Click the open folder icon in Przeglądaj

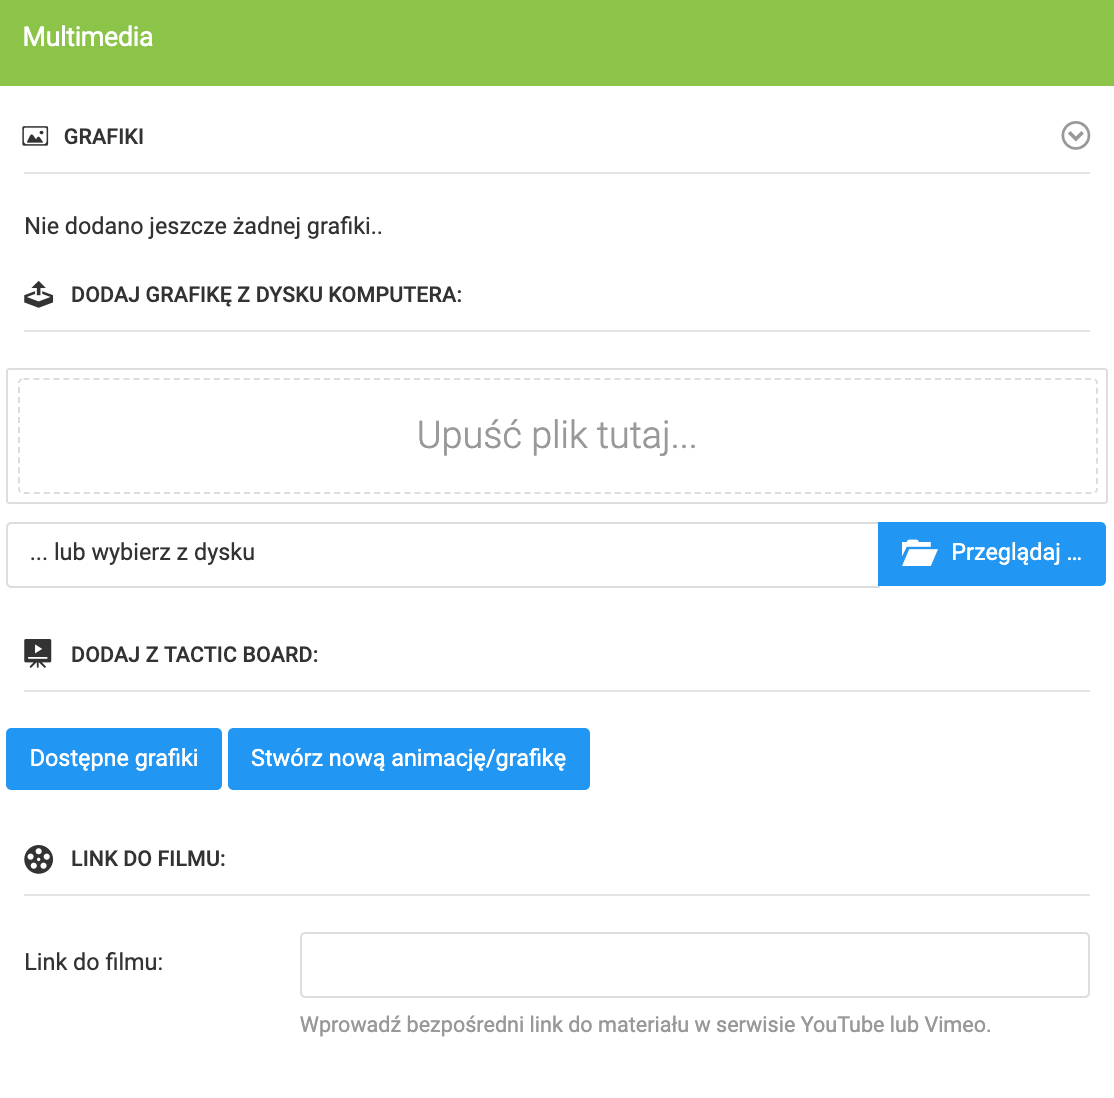(918, 553)
